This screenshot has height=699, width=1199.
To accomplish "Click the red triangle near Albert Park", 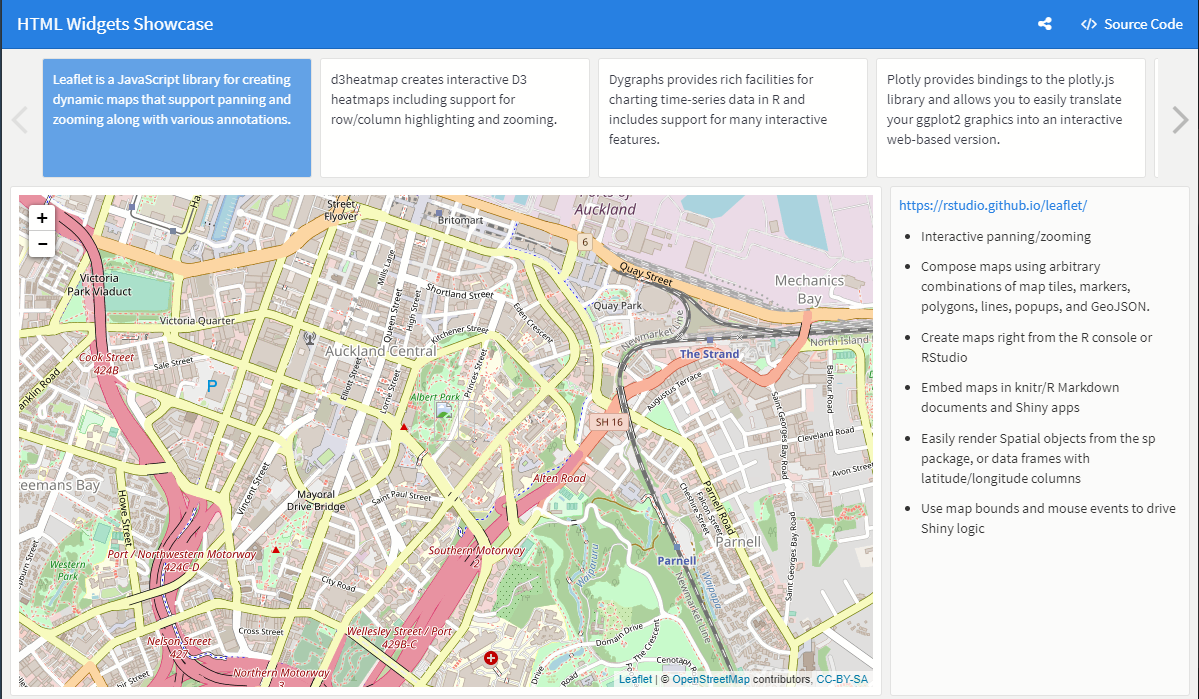I will click(x=404, y=427).
